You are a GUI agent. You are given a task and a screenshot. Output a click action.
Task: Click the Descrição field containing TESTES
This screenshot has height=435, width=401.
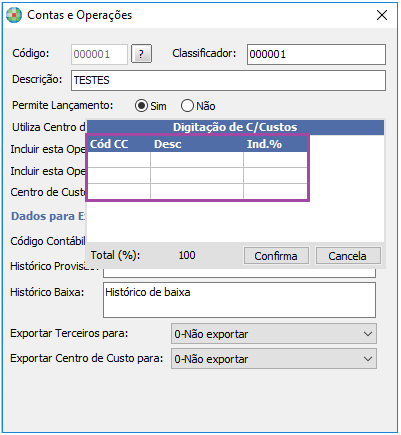pyautogui.click(x=228, y=80)
